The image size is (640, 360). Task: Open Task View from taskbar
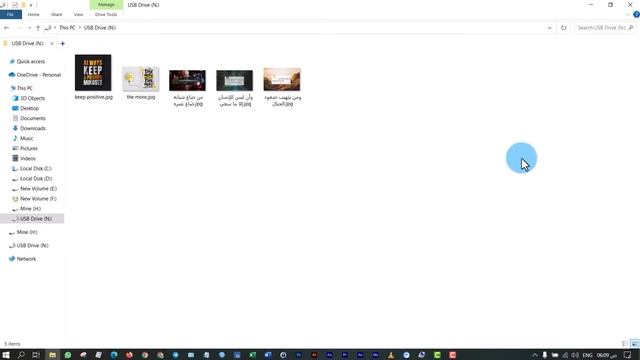[36, 355]
